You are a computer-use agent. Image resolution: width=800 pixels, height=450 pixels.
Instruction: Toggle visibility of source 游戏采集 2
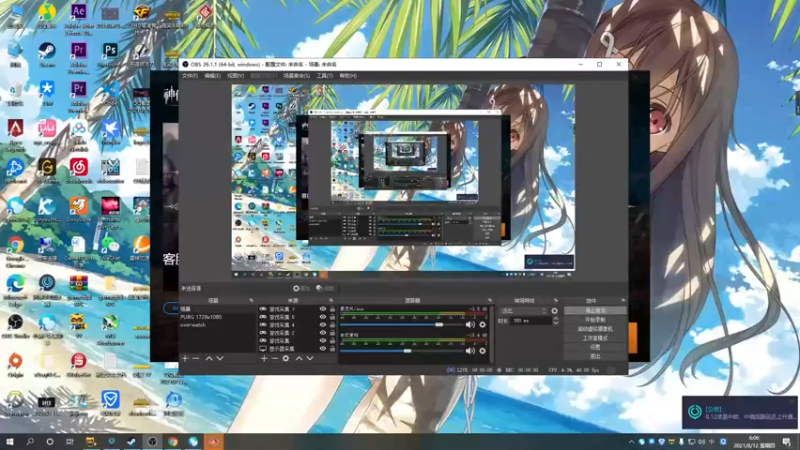tap(322, 333)
